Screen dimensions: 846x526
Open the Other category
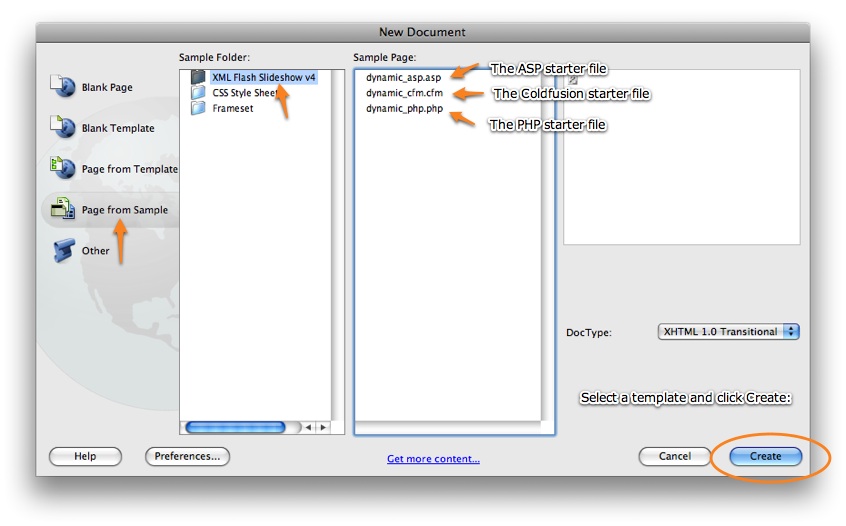pos(95,251)
